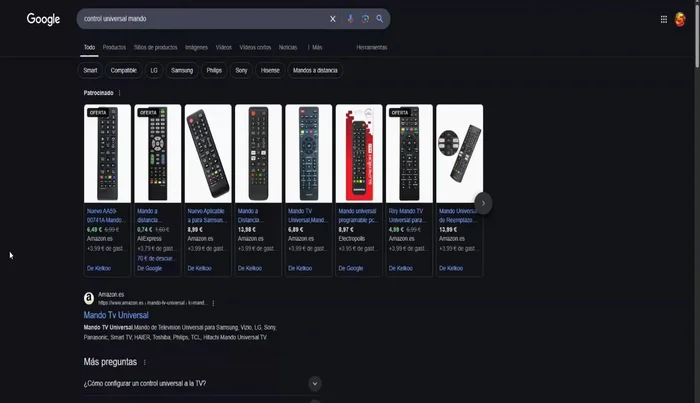Image resolution: width=700 pixels, height=403 pixels.
Task: Filter results by Hisense
Action: [270, 71]
